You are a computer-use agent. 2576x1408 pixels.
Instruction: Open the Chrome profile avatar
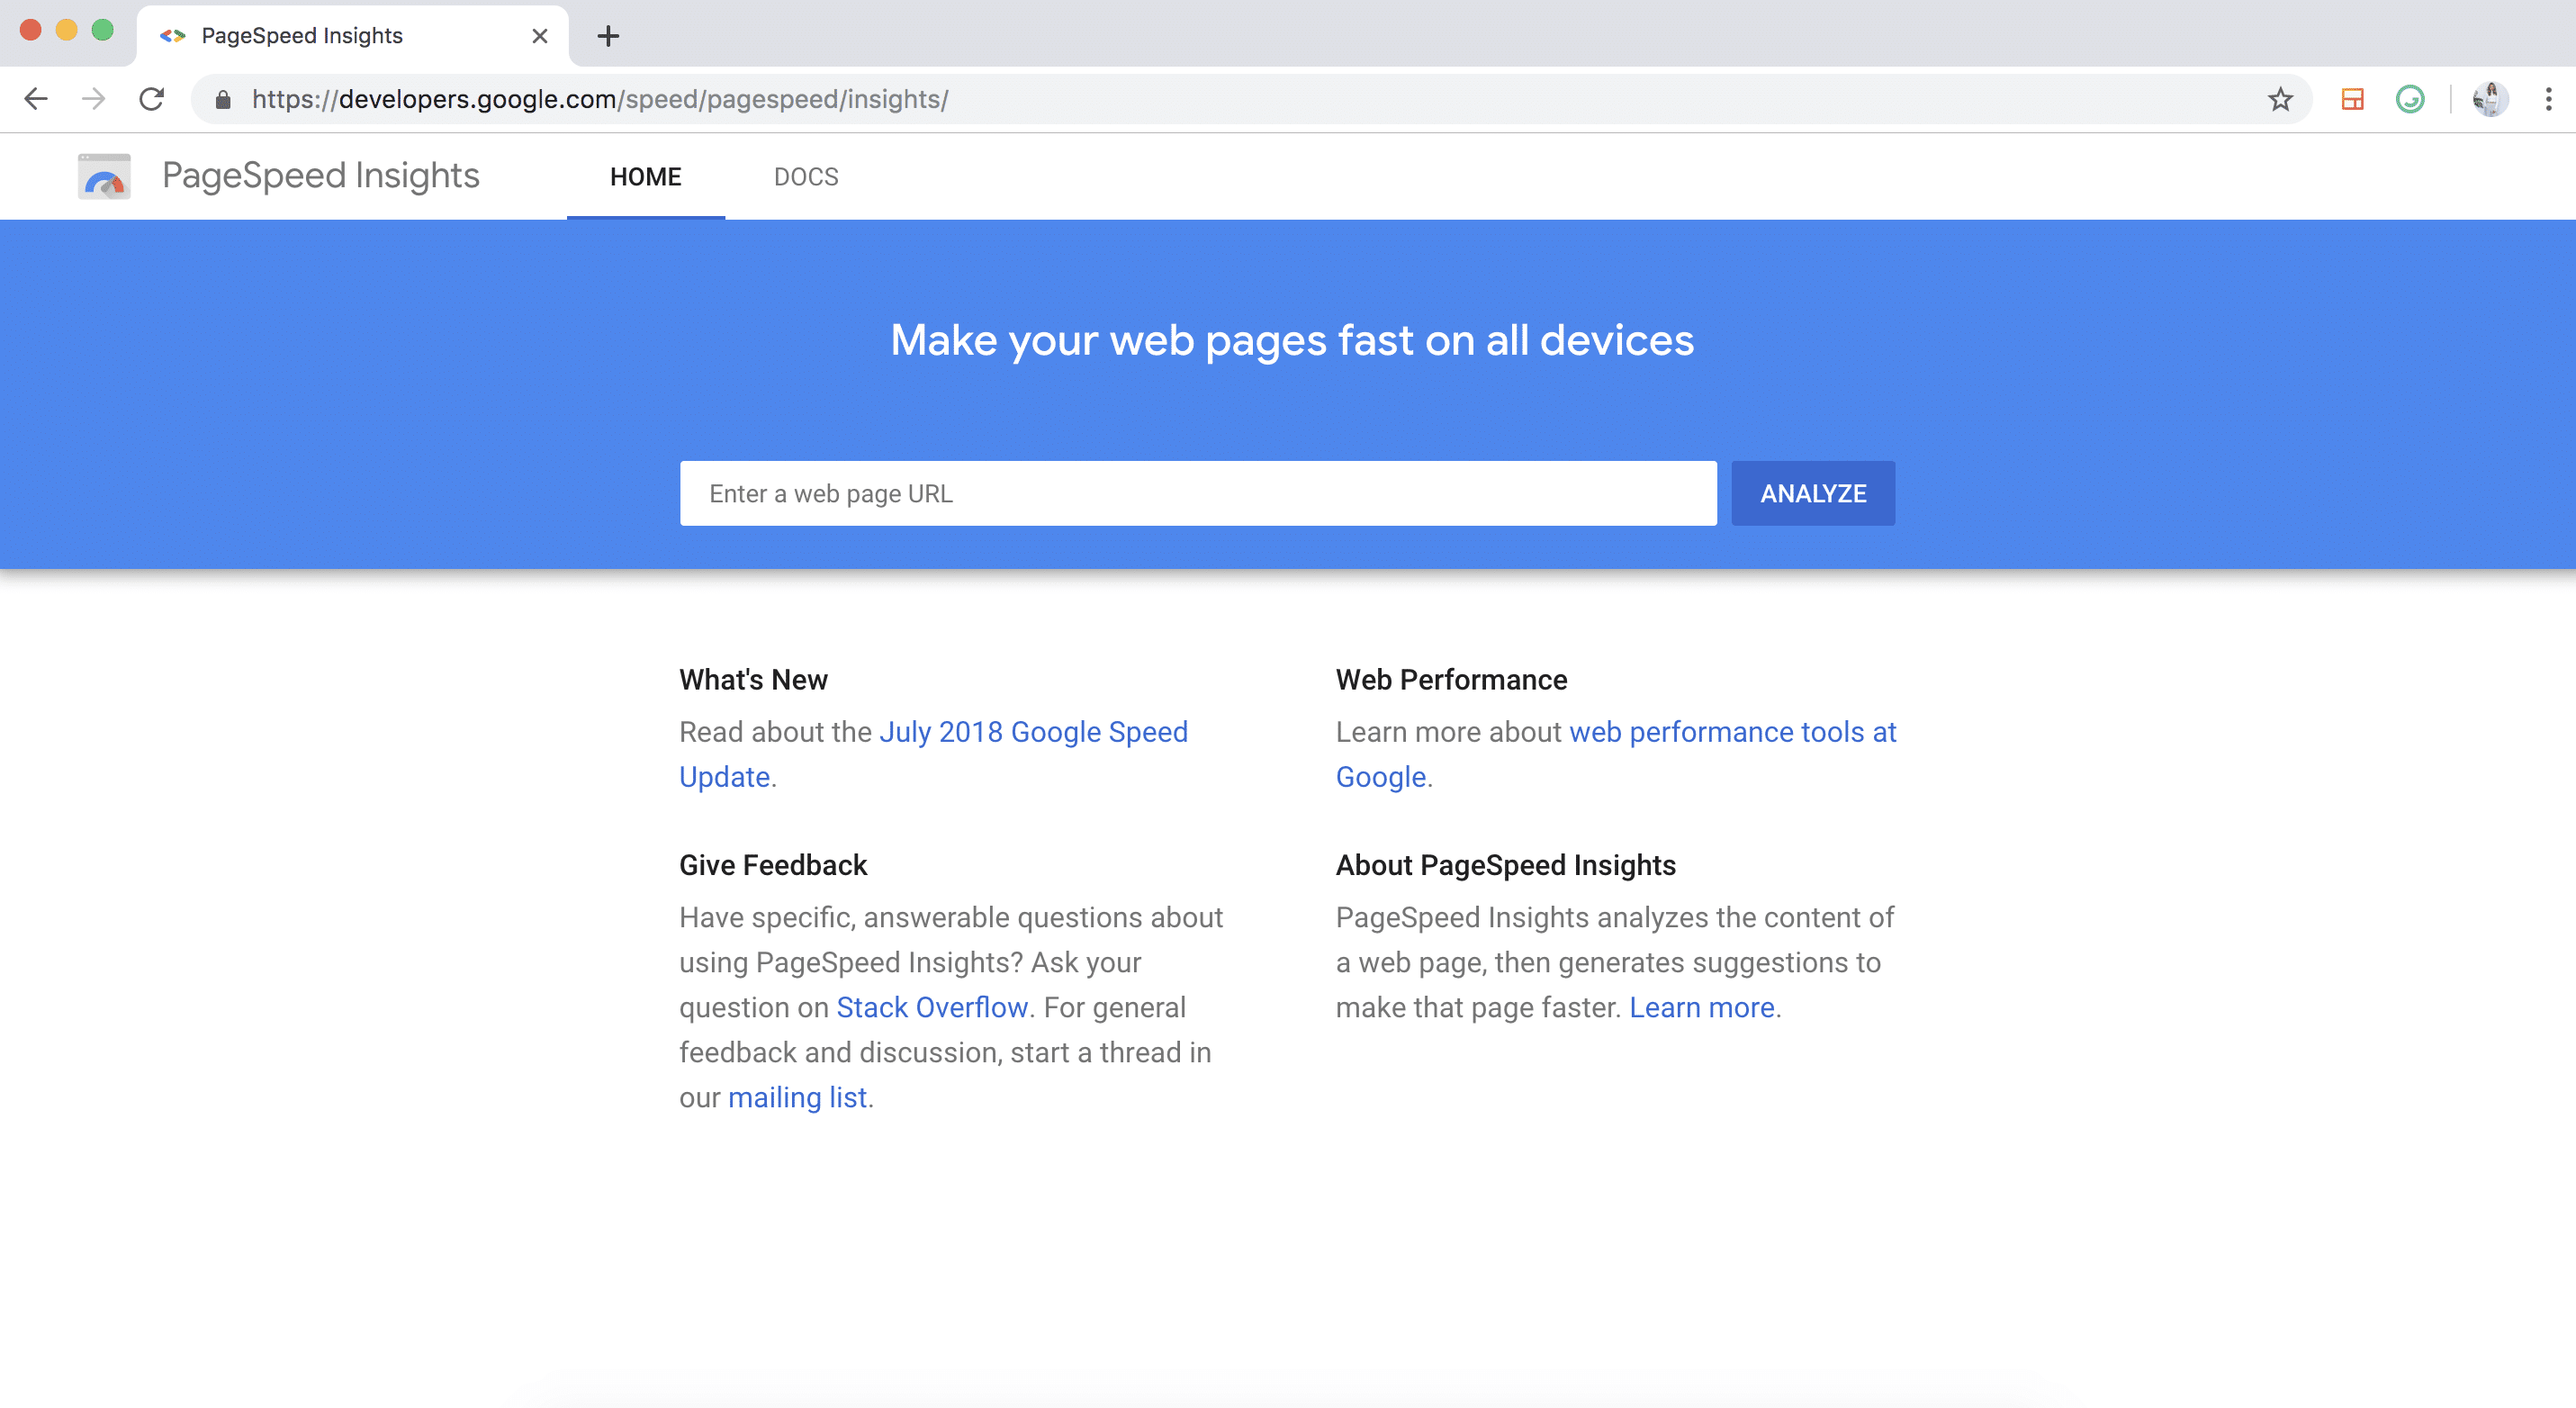(2490, 99)
